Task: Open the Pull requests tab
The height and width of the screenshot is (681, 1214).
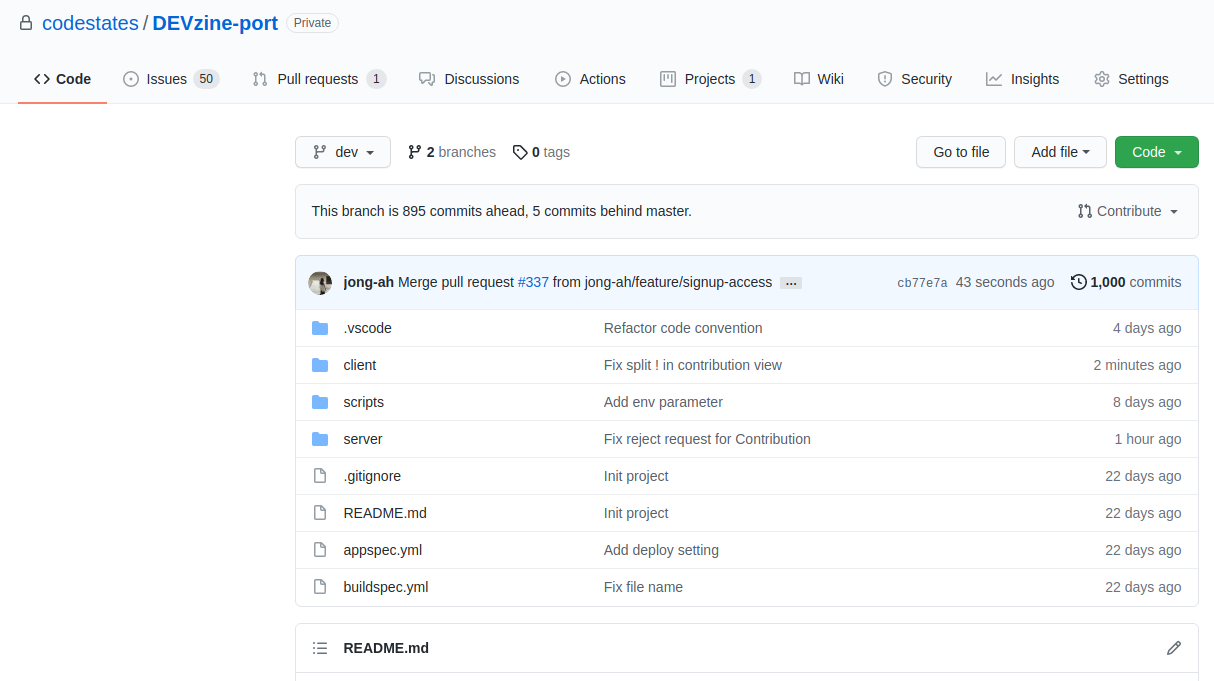Action: pyautogui.click(x=319, y=79)
